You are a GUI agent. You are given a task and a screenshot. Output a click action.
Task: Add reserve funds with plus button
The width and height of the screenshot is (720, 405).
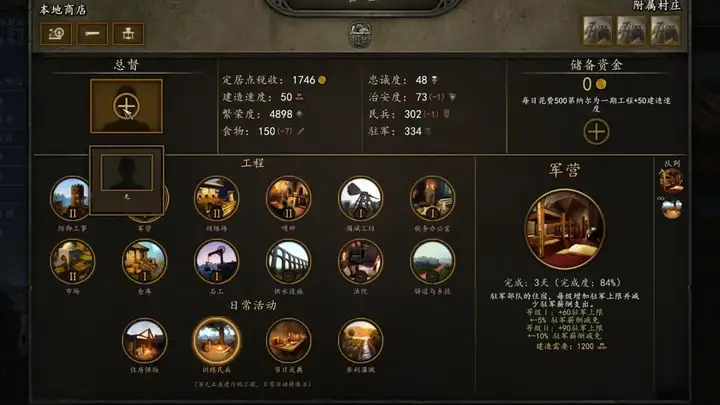tap(596, 132)
